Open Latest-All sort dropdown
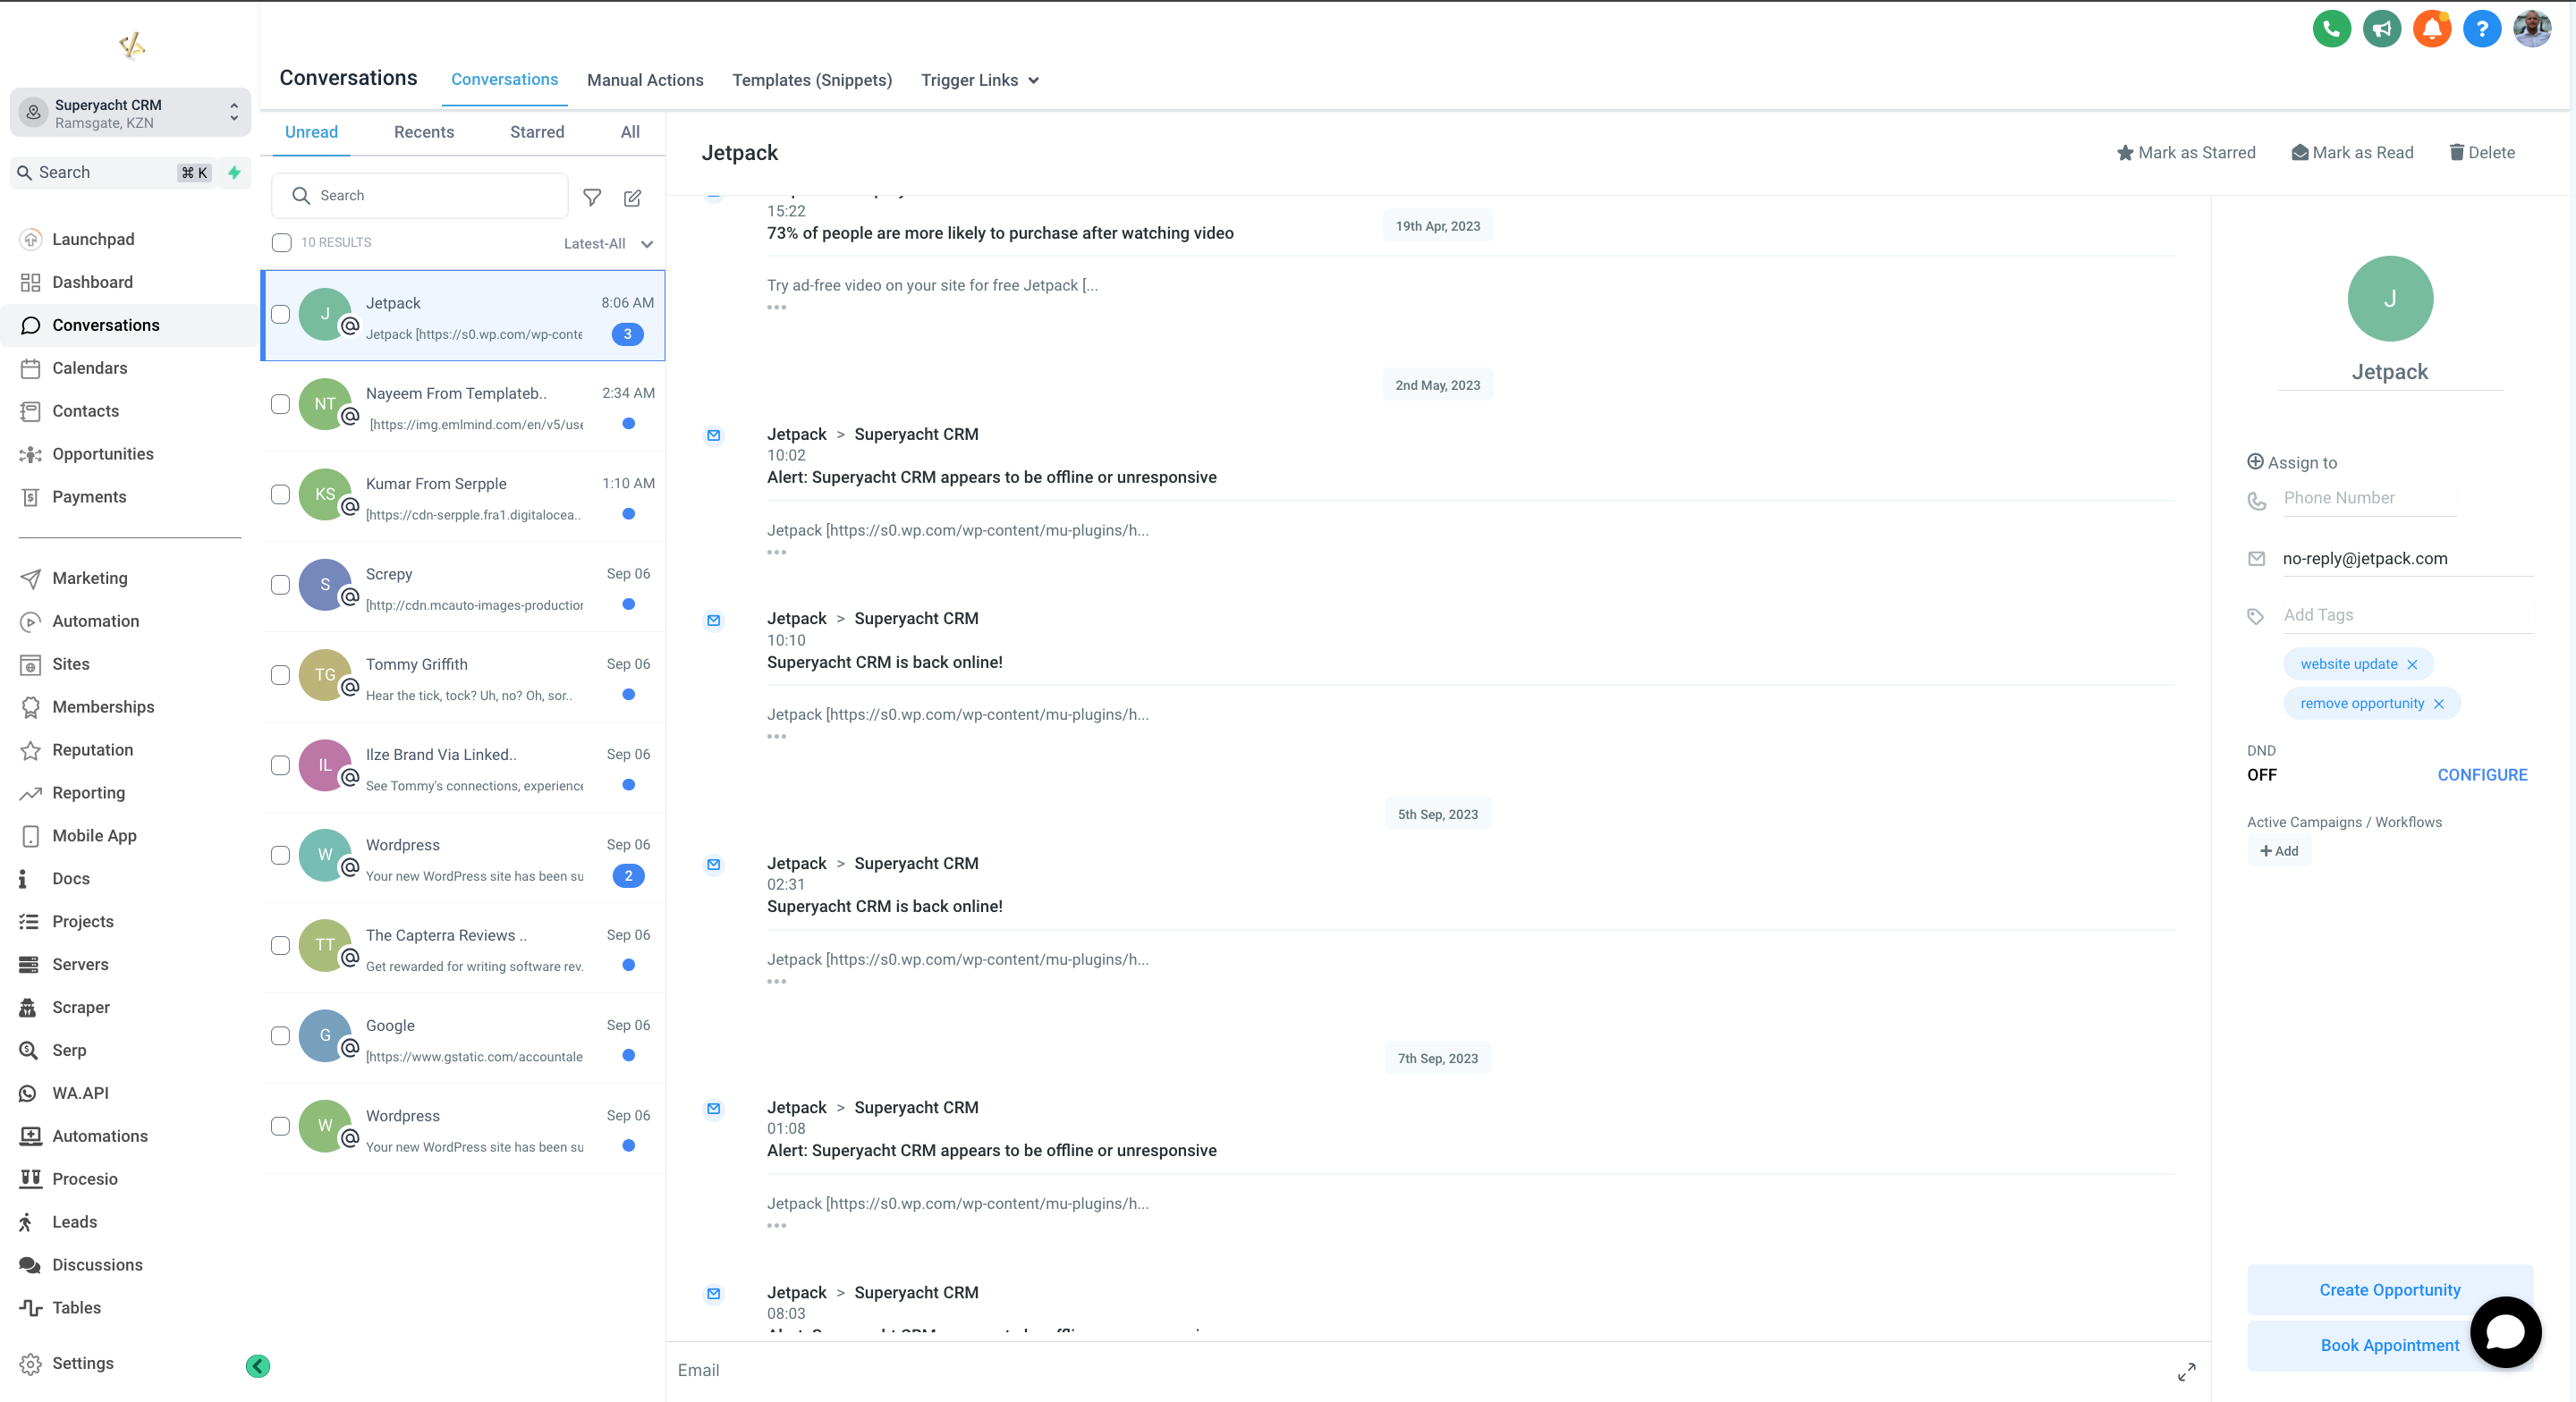This screenshot has width=2576, height=1402. tap(608, 243)
